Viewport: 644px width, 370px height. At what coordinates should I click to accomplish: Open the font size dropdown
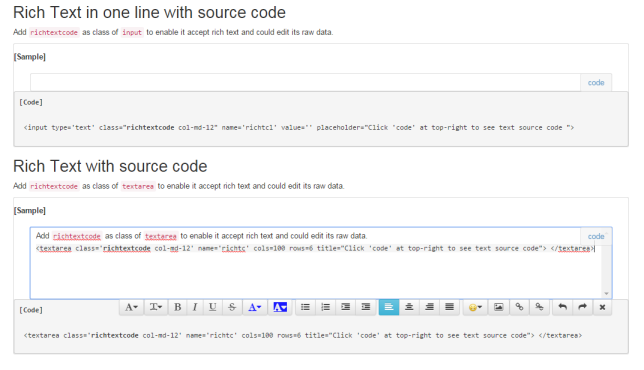pos(156,307)
